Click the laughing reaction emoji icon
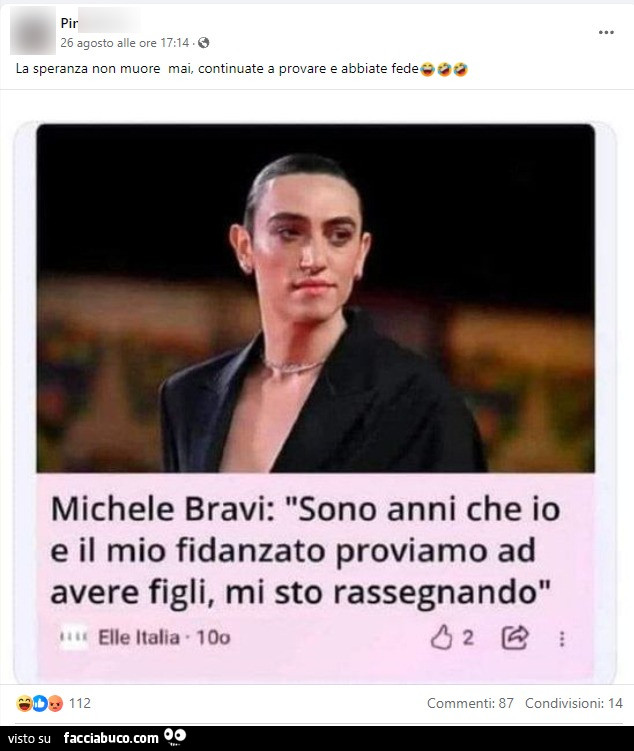The image size is (634, 751). (x=24, y=703)
